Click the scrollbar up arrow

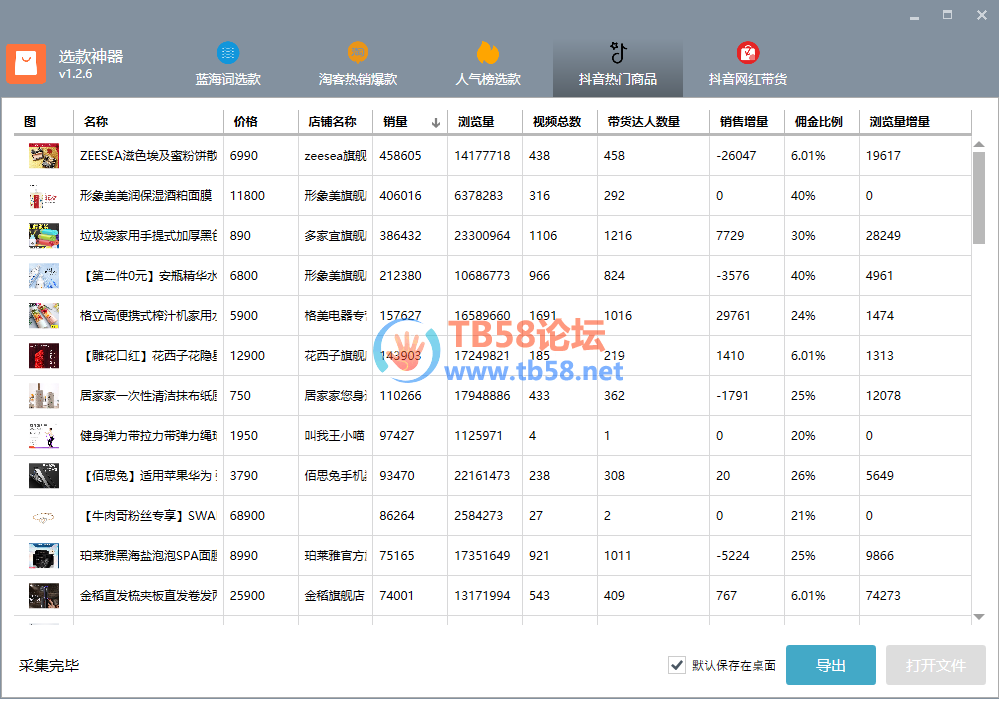click(x=979, y=145)
